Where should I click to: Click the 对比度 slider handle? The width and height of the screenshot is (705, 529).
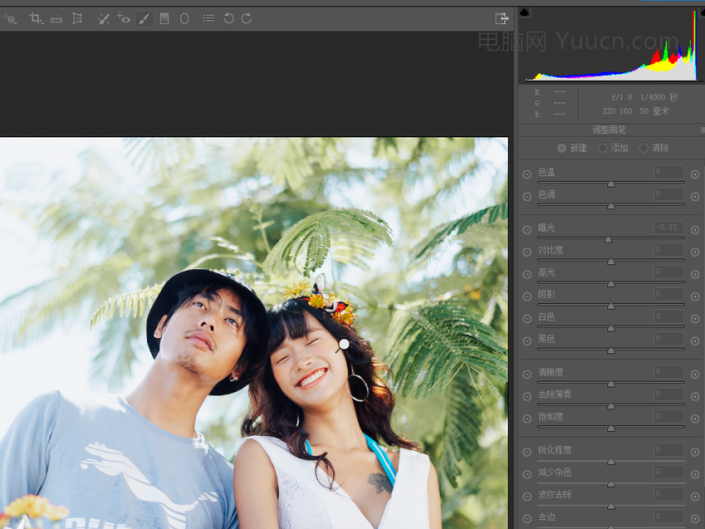tap(610, 262)
